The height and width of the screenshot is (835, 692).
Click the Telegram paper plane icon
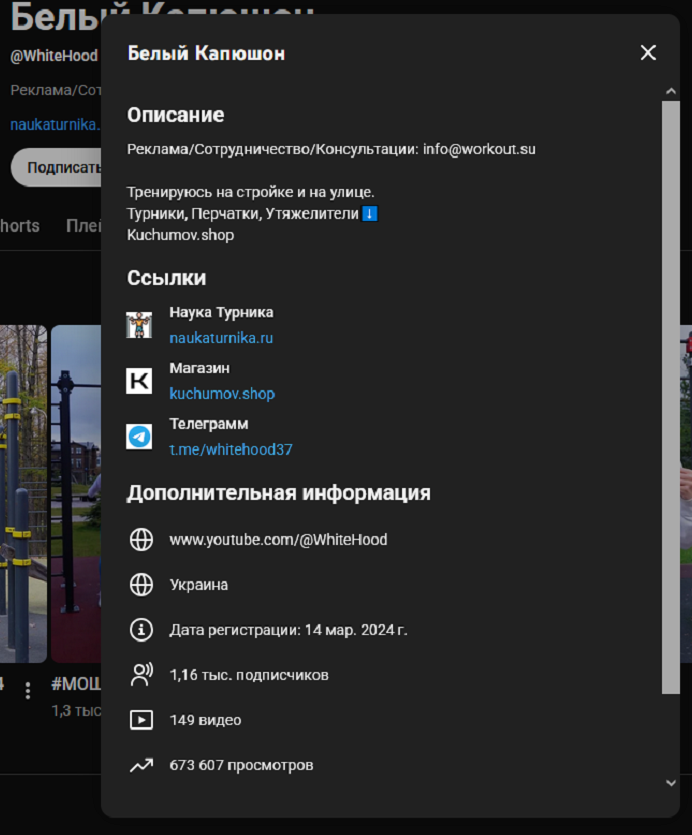coord(139,437)
